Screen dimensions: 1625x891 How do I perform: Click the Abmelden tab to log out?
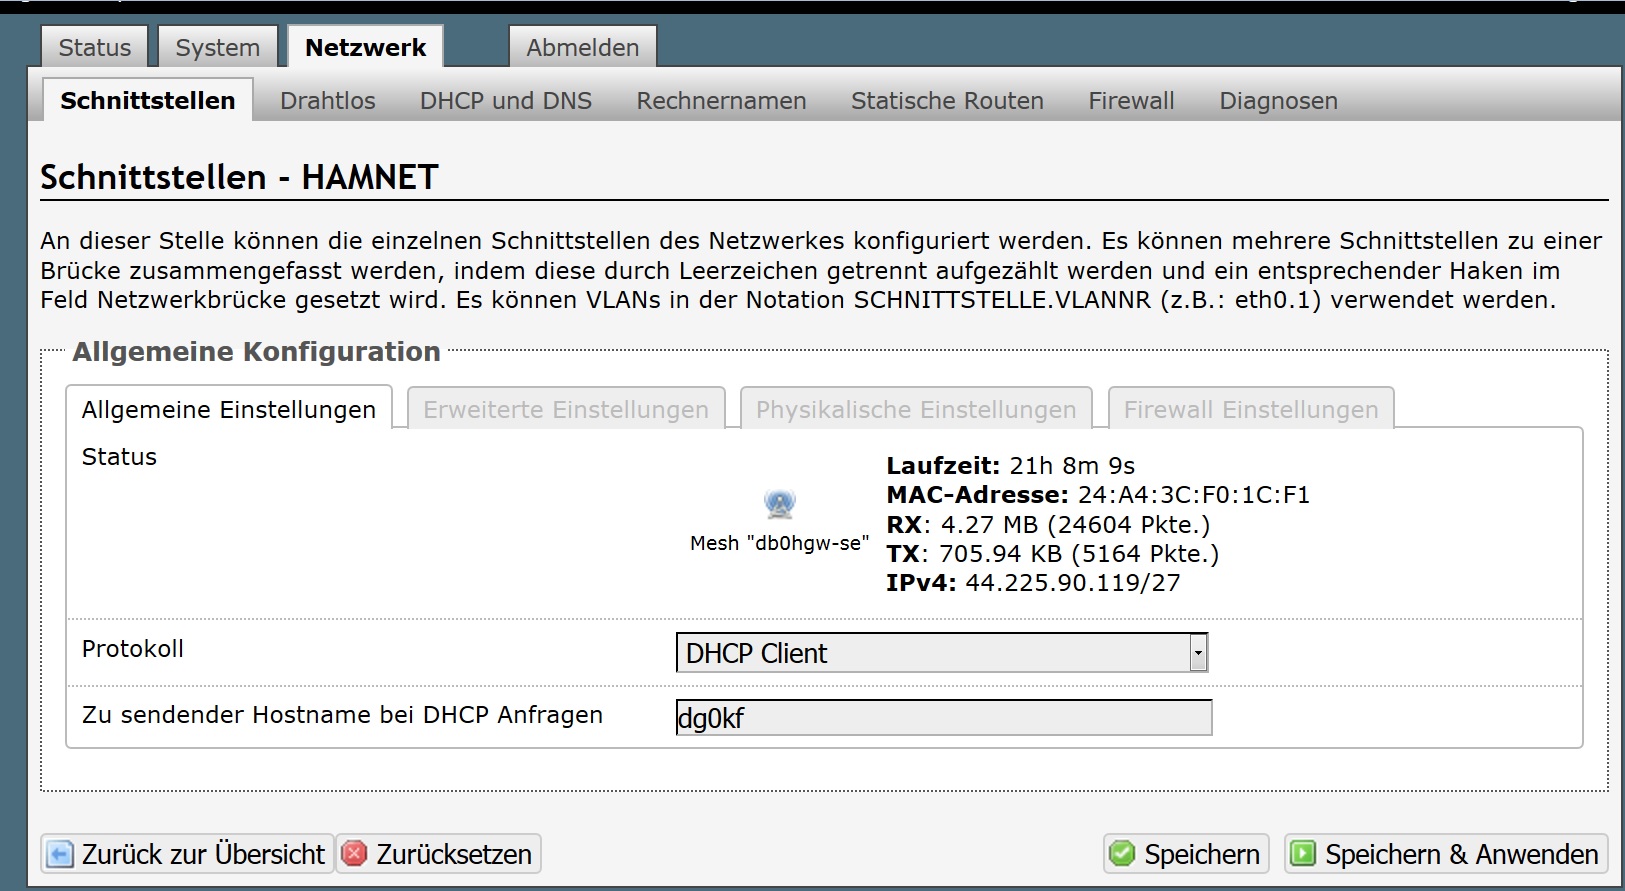583,47
